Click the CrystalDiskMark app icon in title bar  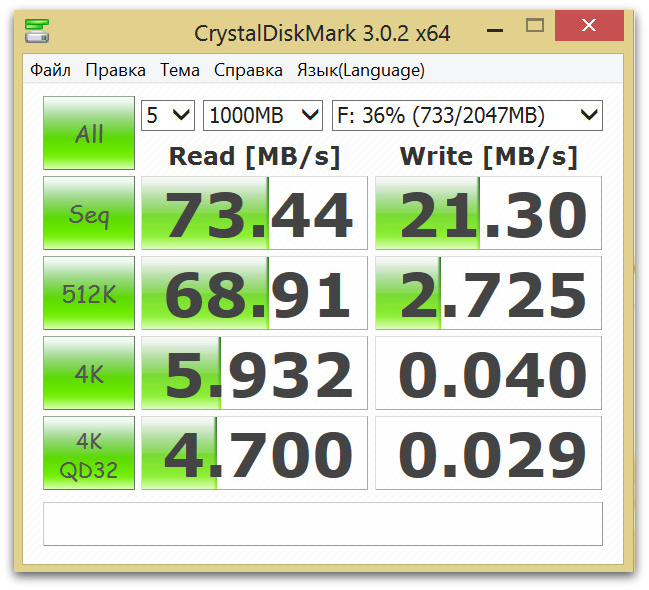37,31
